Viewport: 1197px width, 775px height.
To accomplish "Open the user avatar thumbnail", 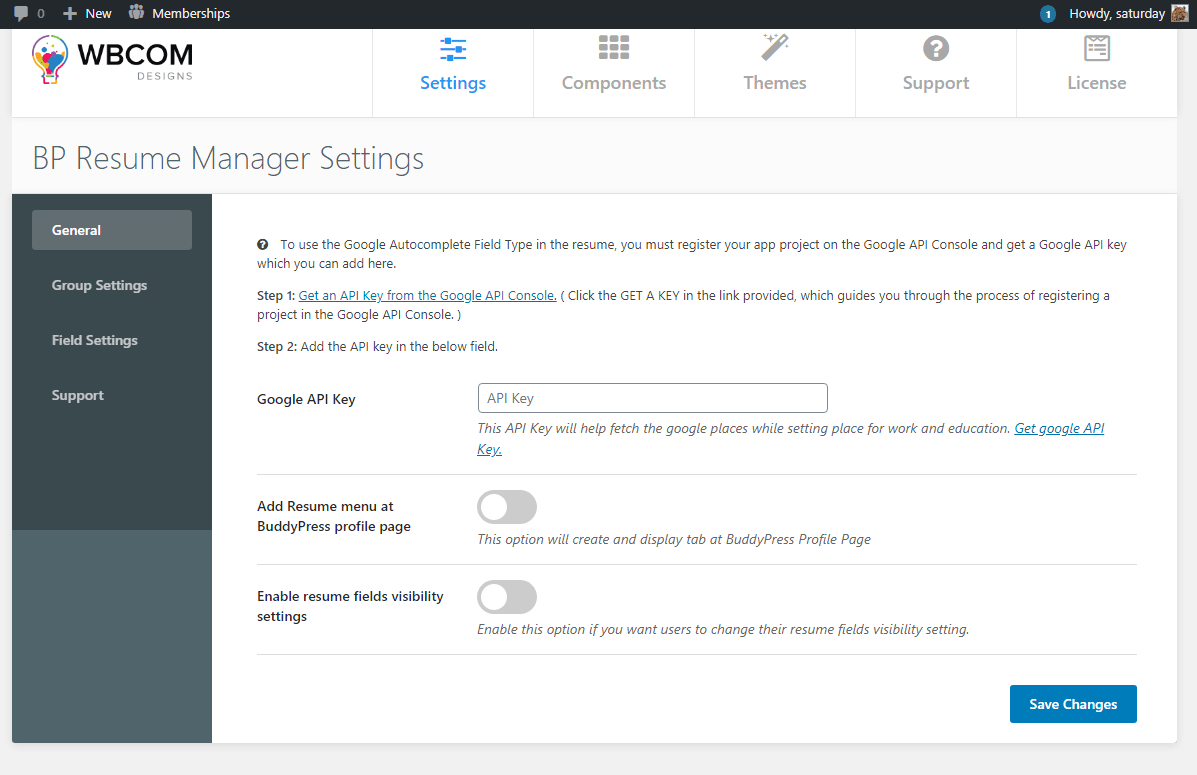I will pos(1179,13).
